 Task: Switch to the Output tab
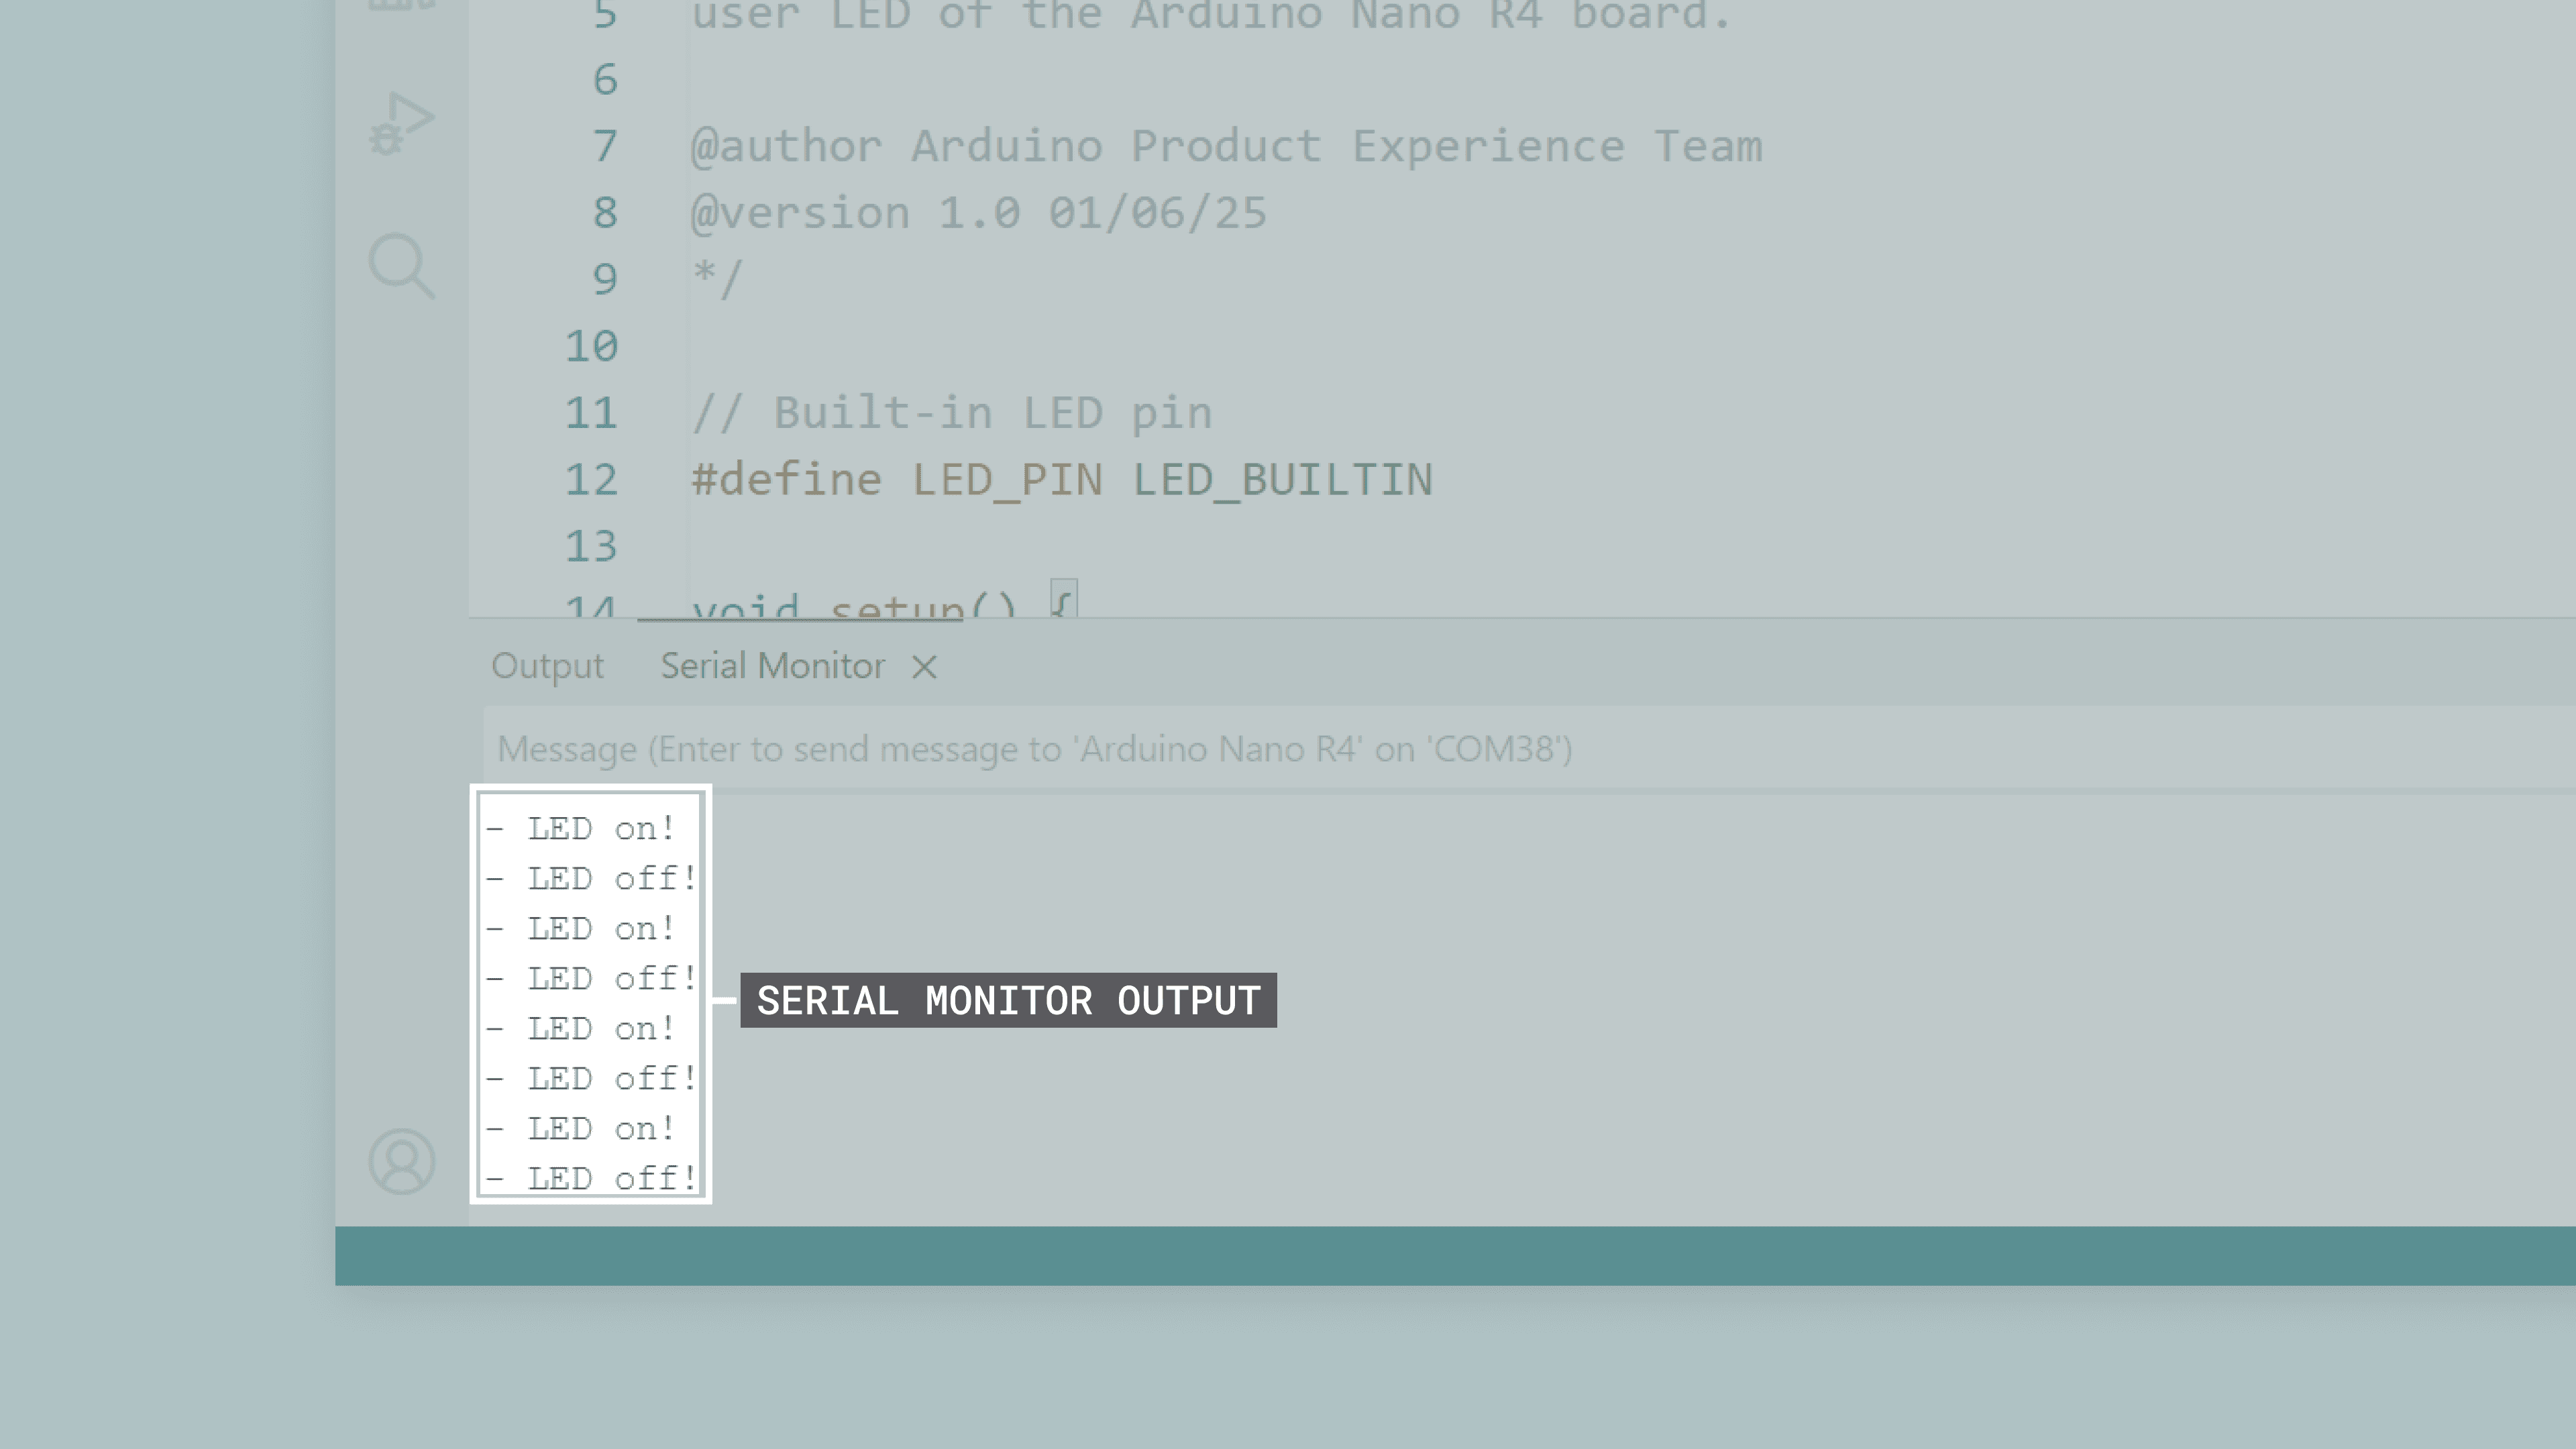pos(547,666)
